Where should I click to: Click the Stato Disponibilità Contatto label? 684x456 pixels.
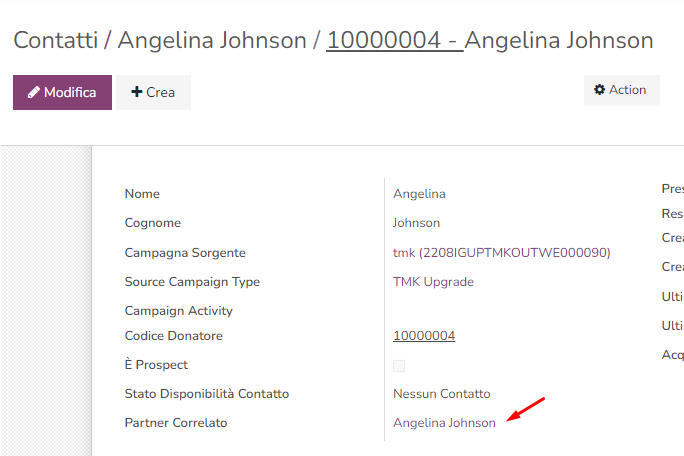click(206, 394)
